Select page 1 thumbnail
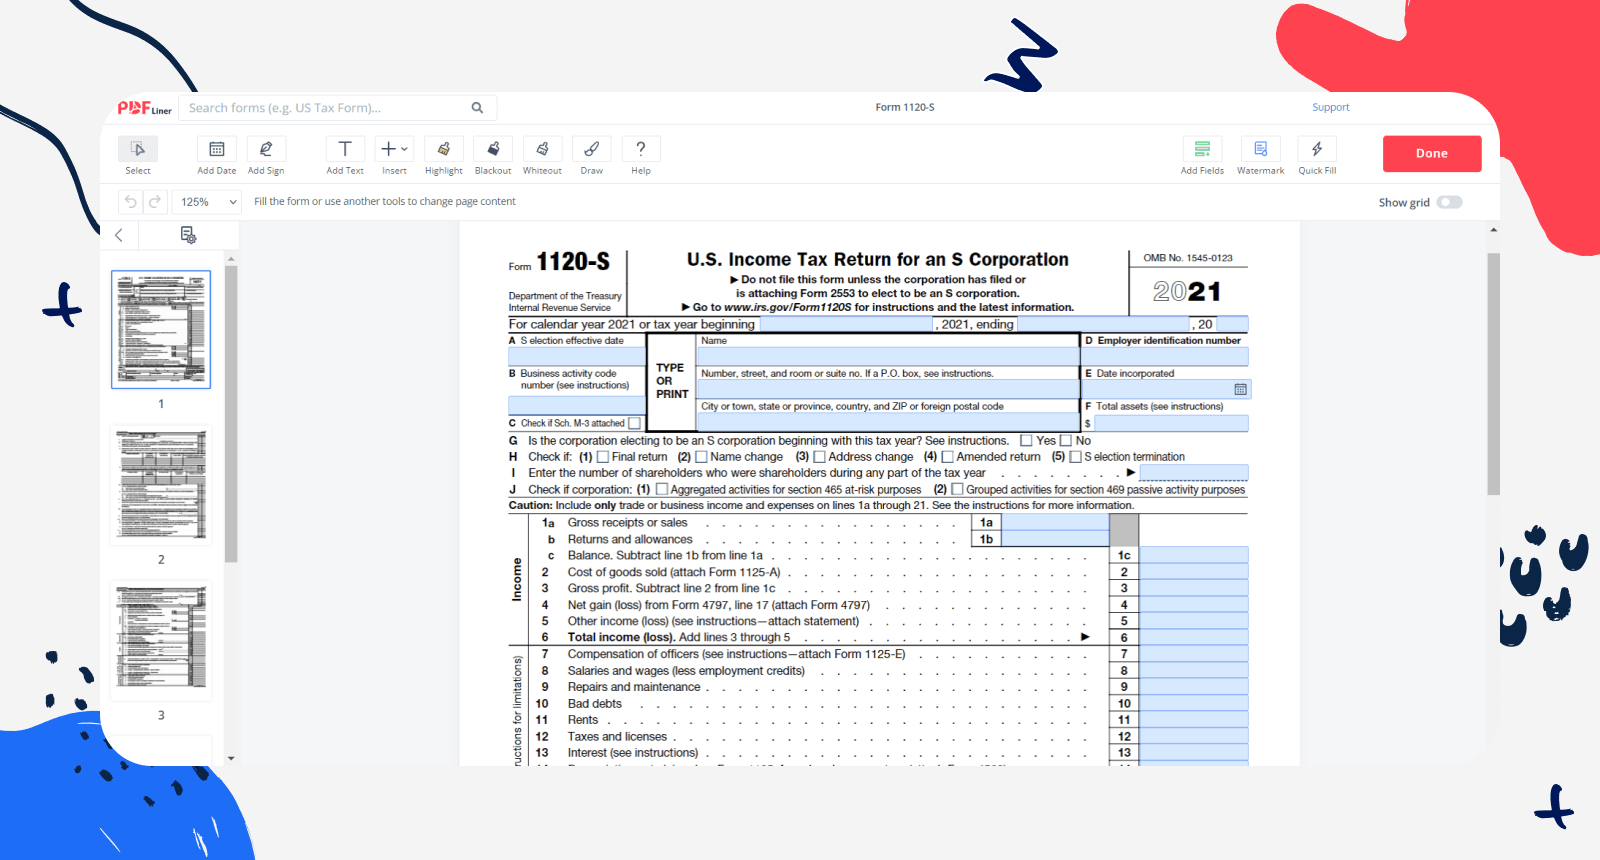Image resolution: width=1600 pixels, height=860 pixels. point(161,329)
